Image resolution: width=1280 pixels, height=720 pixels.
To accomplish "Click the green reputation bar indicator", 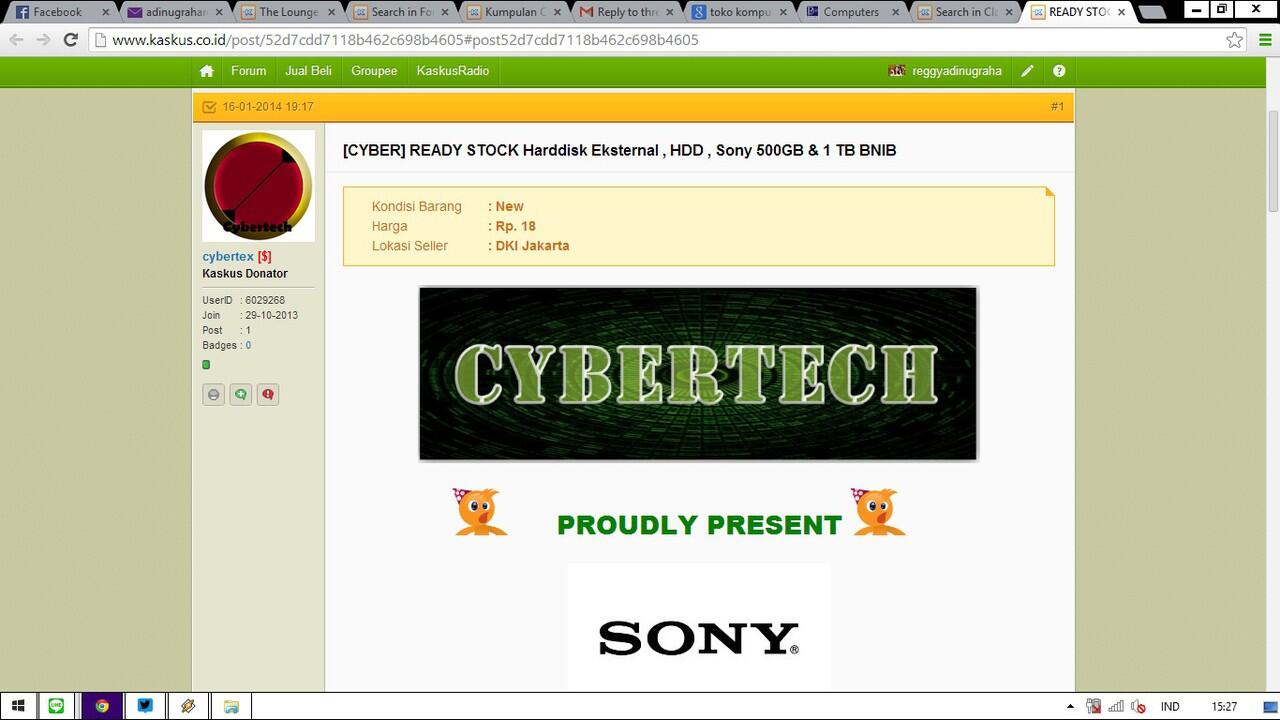I will 206,365.
